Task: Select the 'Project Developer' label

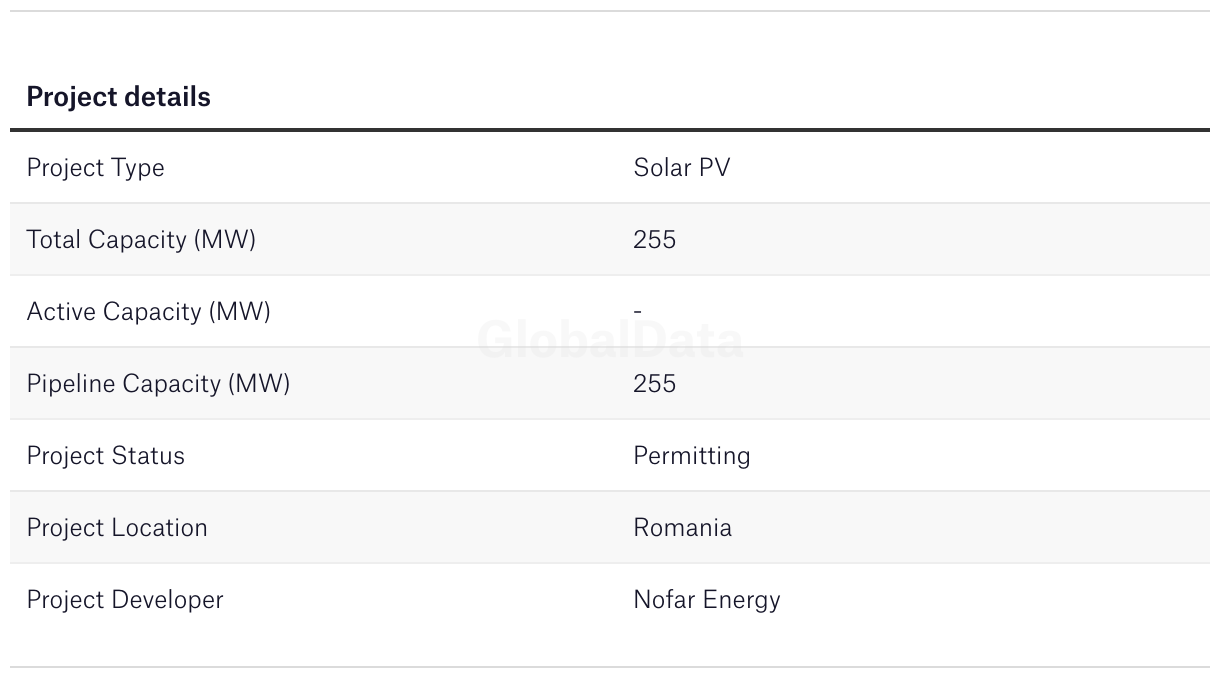Action: point(125,600)
